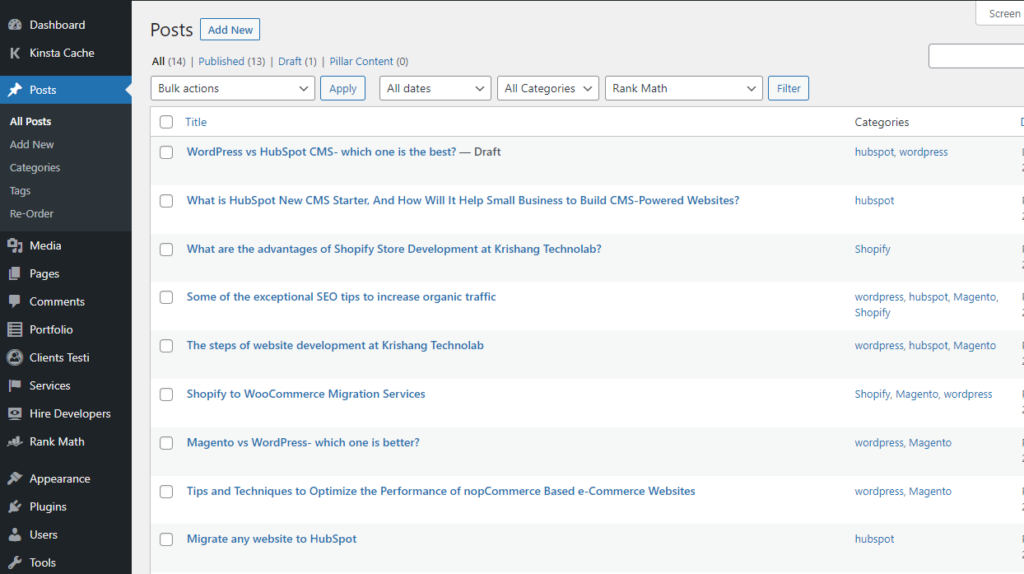Show Pillar Content (0) posts
This screenshot has width=1024, height=574.
pyautogui.click(x=368, y=61)
